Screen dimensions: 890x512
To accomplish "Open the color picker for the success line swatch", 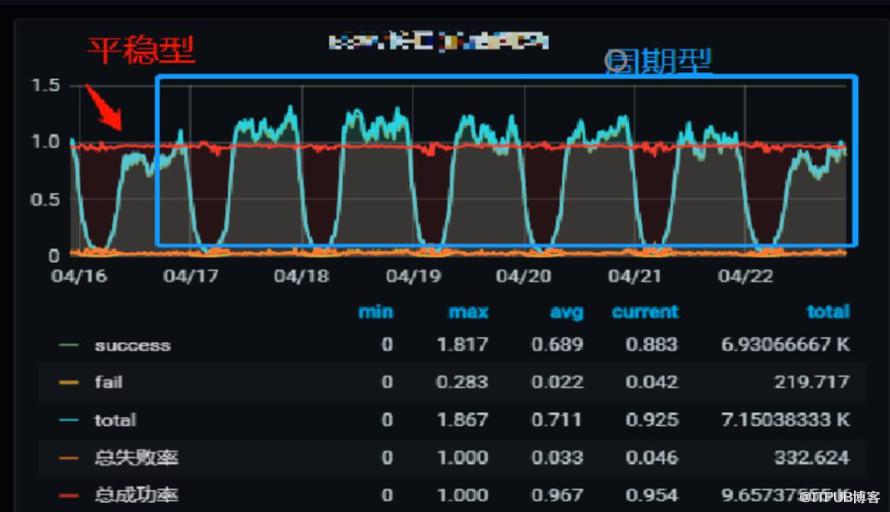I will pos(69,345).
